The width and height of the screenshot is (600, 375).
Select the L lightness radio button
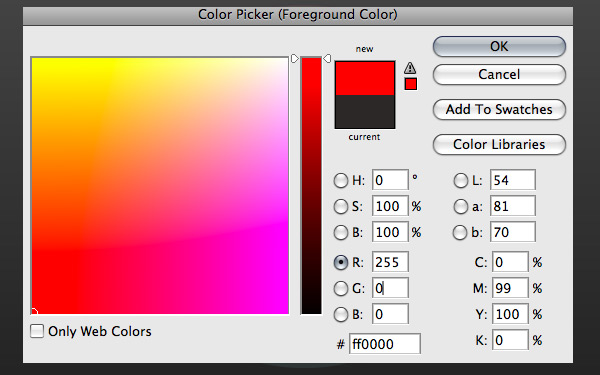coord(461,180)
